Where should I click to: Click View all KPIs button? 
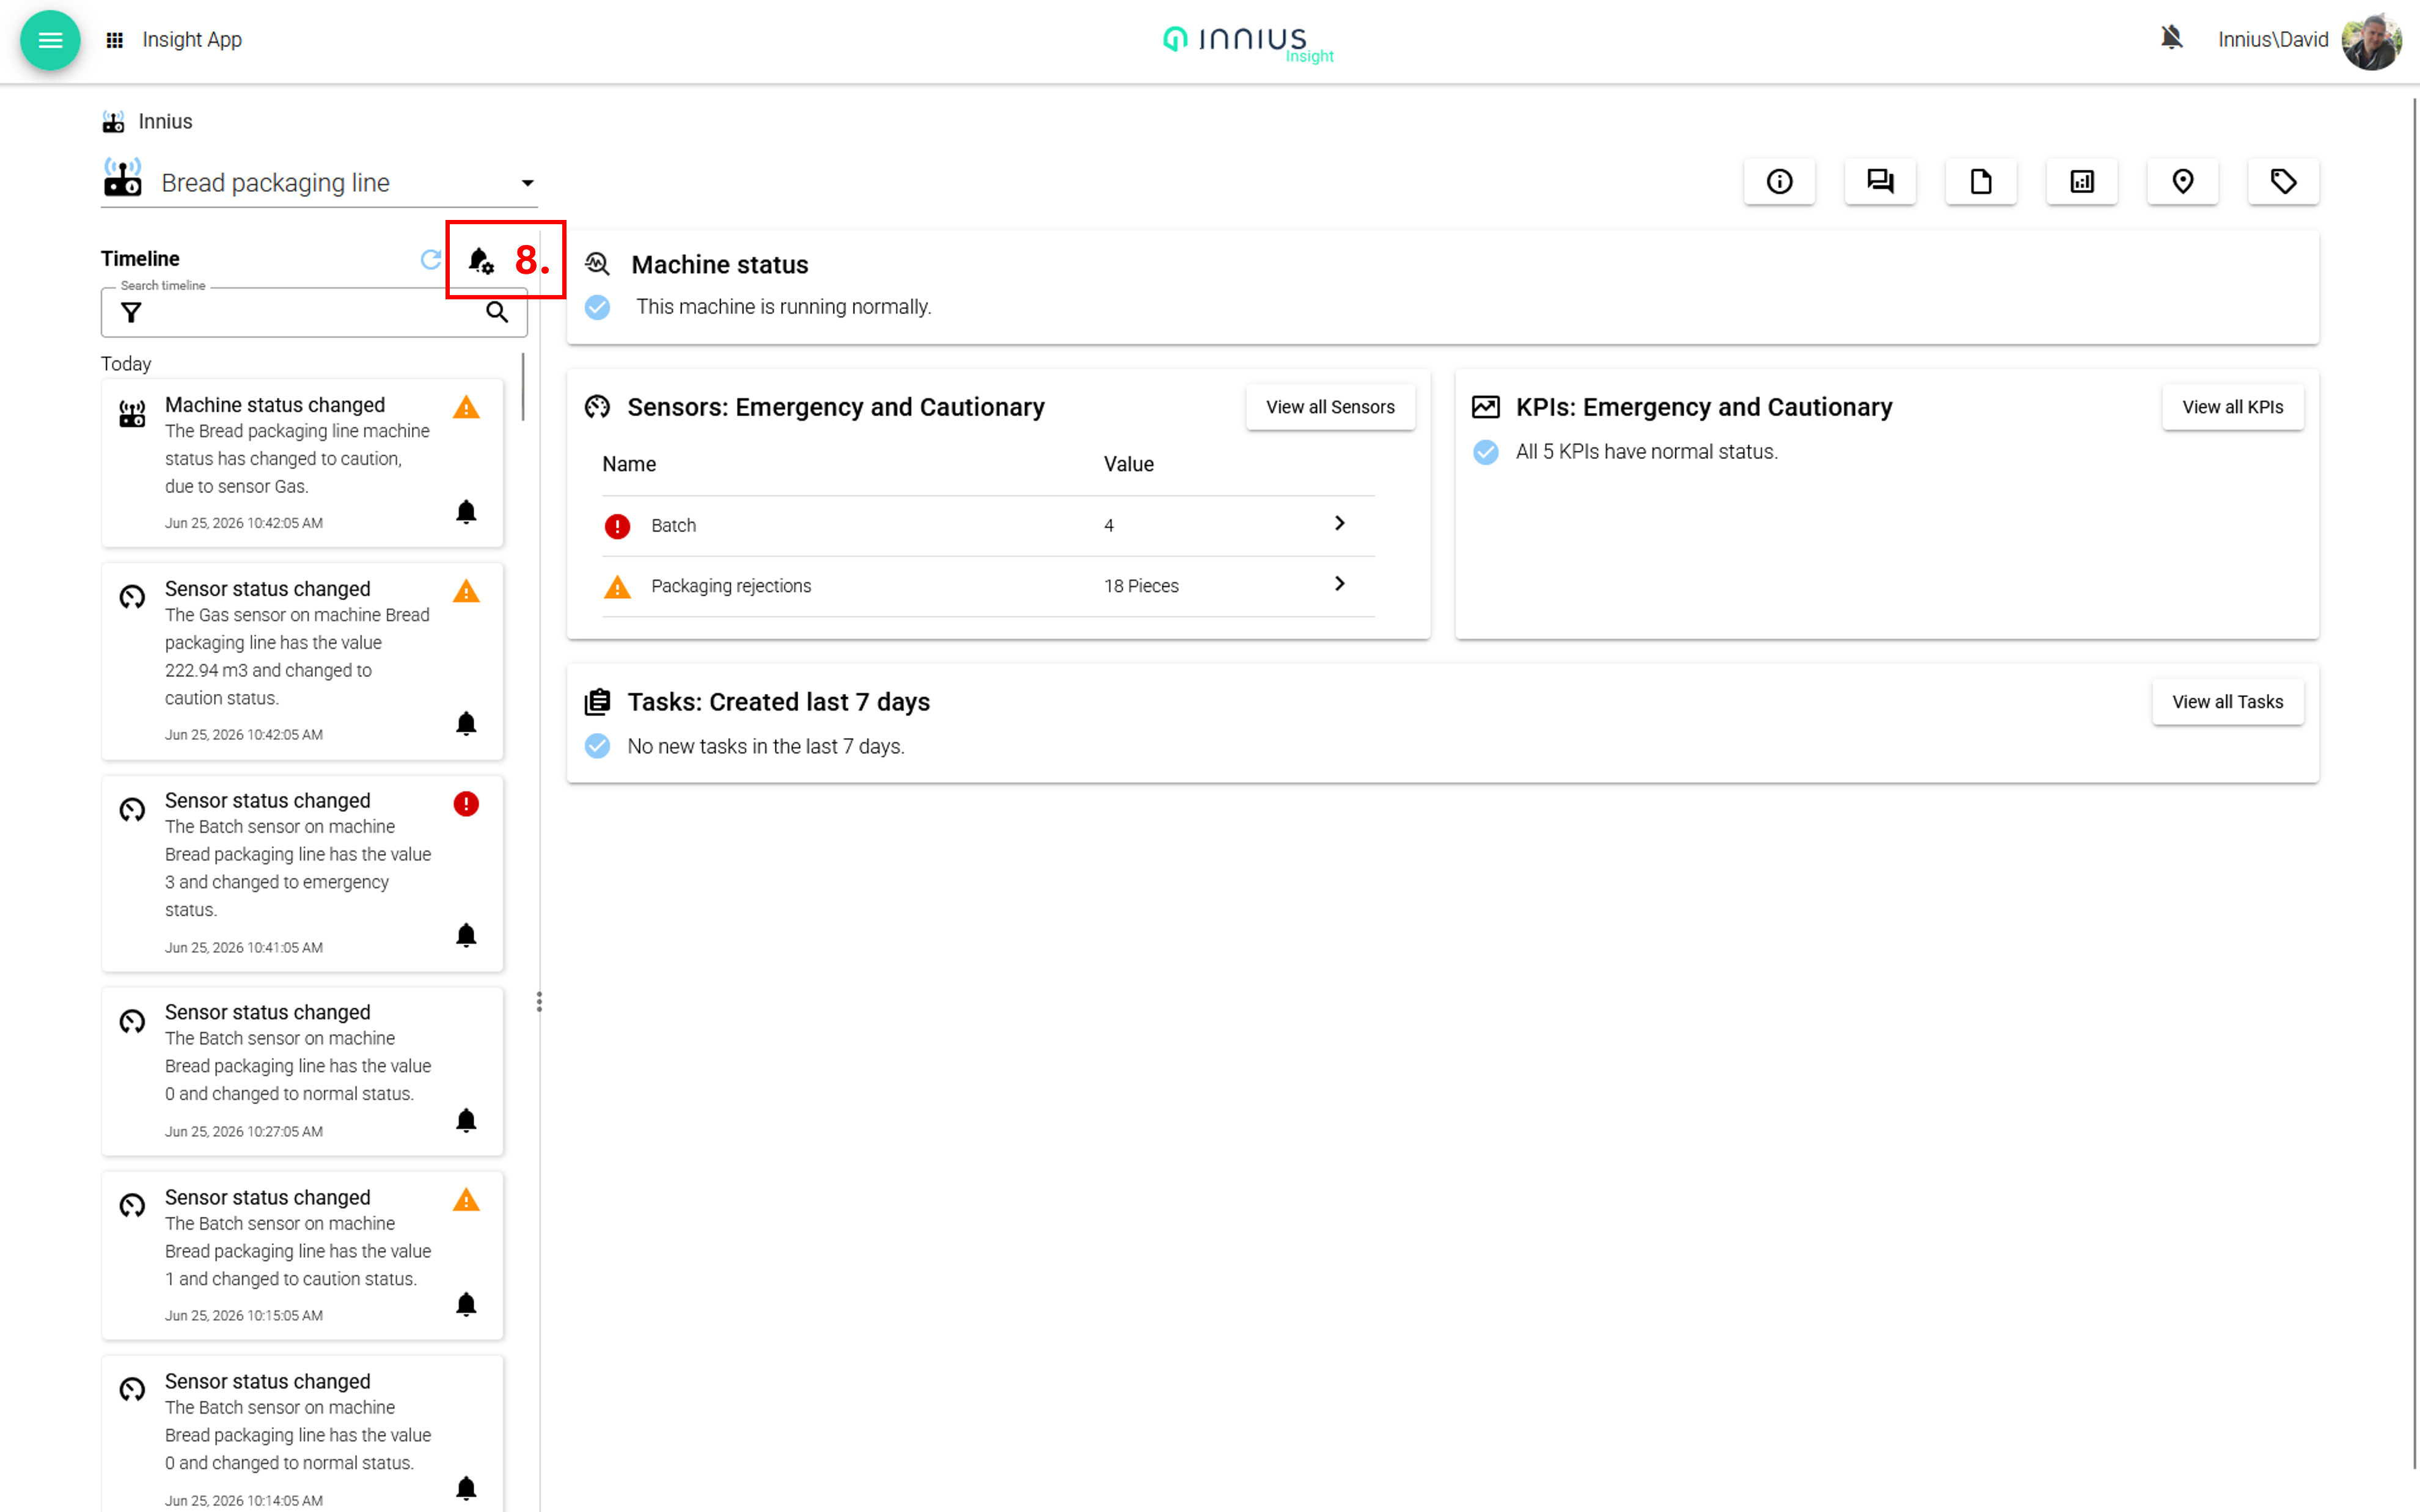coord(2232,407)
